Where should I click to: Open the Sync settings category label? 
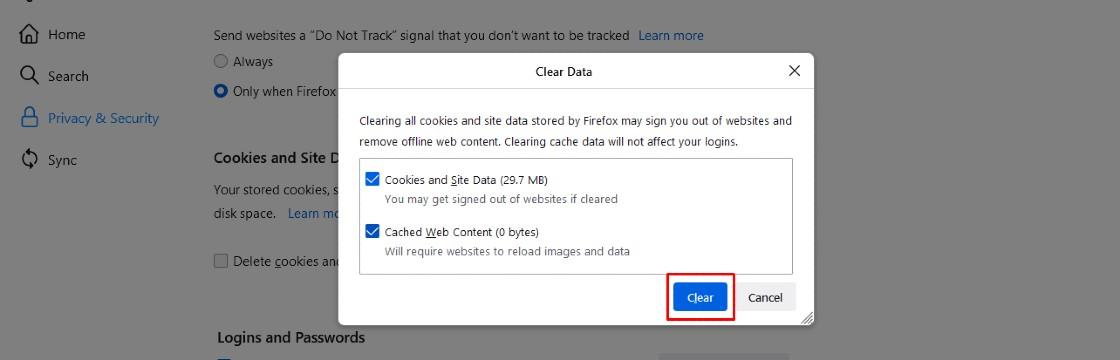tap(62, 160)
